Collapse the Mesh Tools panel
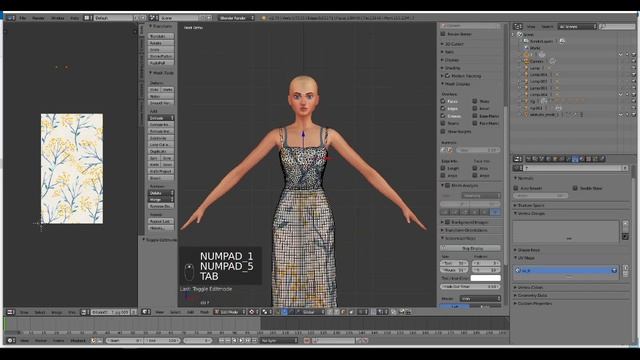 coord(161,73)
